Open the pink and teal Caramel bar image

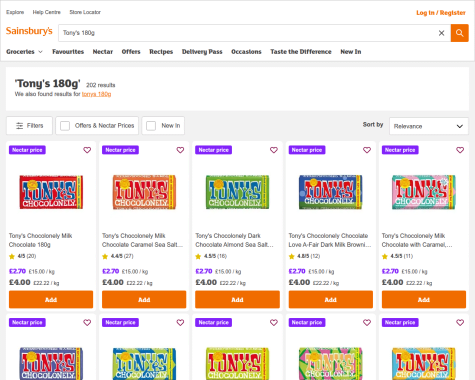click(424, 192)
